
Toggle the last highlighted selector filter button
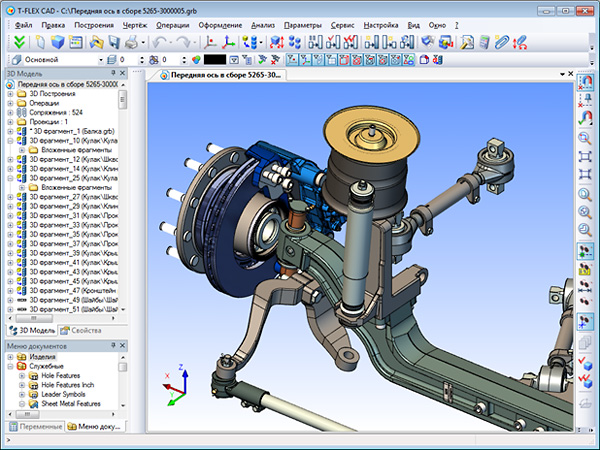point(409,60)
